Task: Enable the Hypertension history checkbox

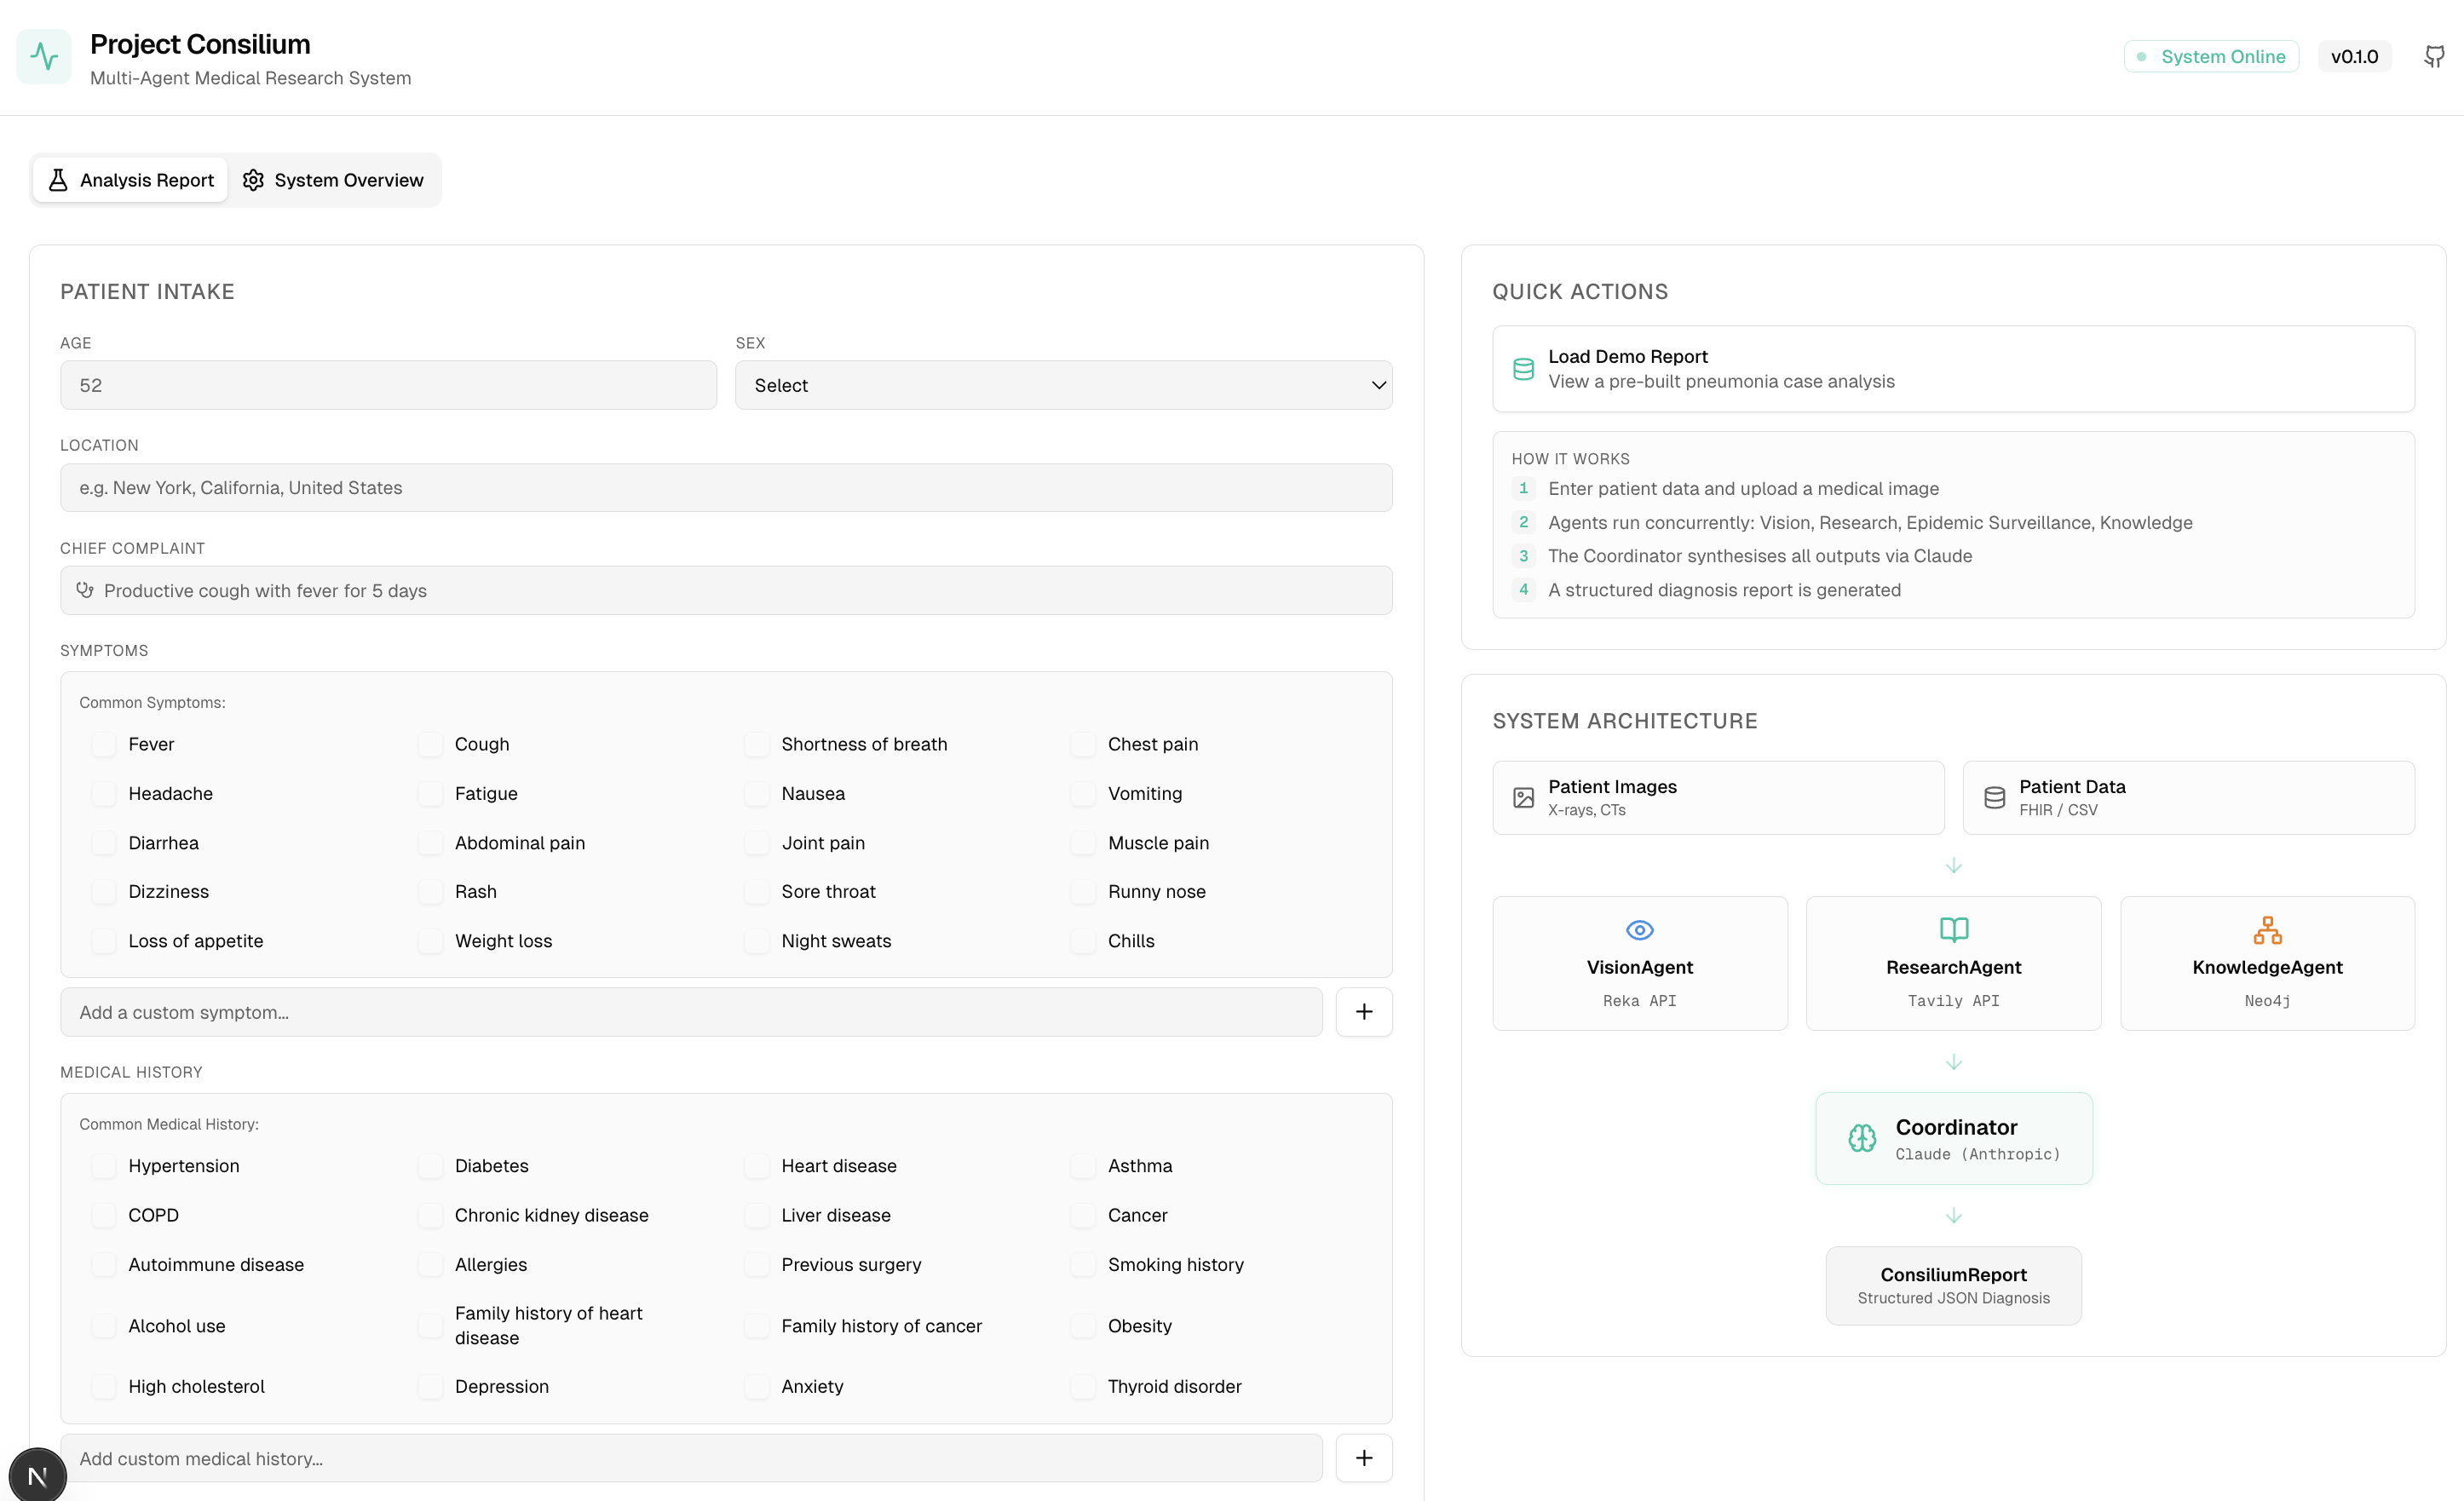Action: point(103,1166)
